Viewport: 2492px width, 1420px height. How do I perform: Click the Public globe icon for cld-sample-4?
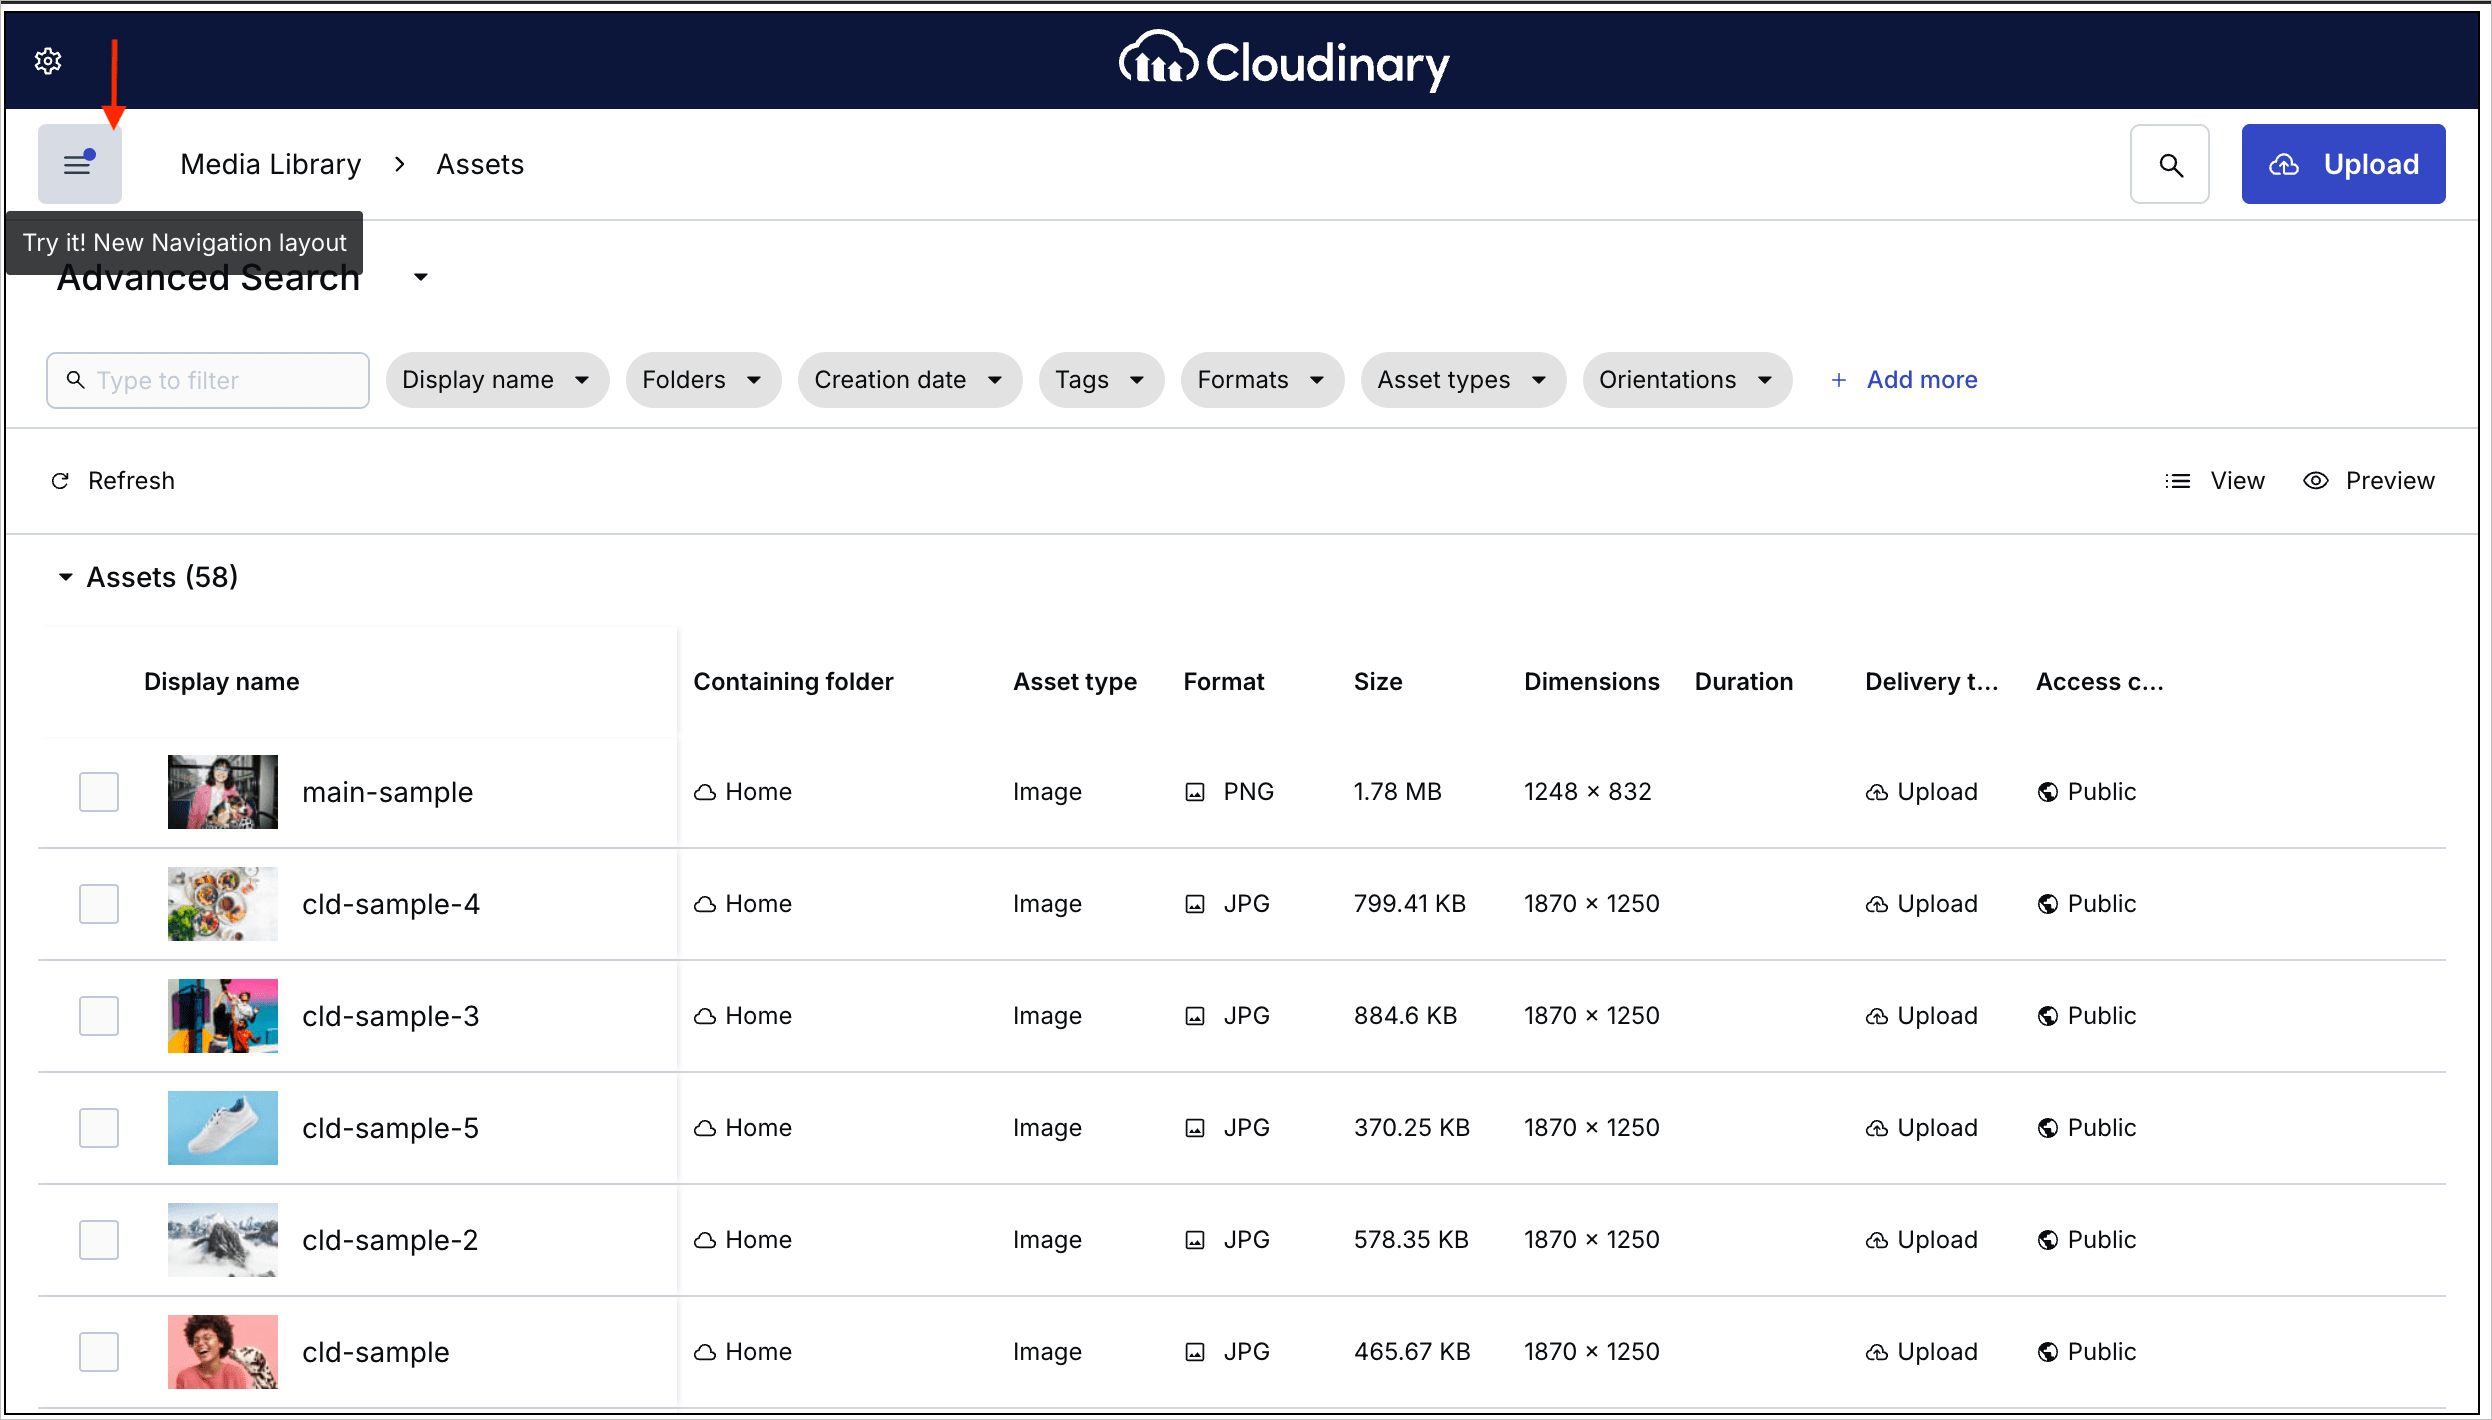click(2048, 904)
